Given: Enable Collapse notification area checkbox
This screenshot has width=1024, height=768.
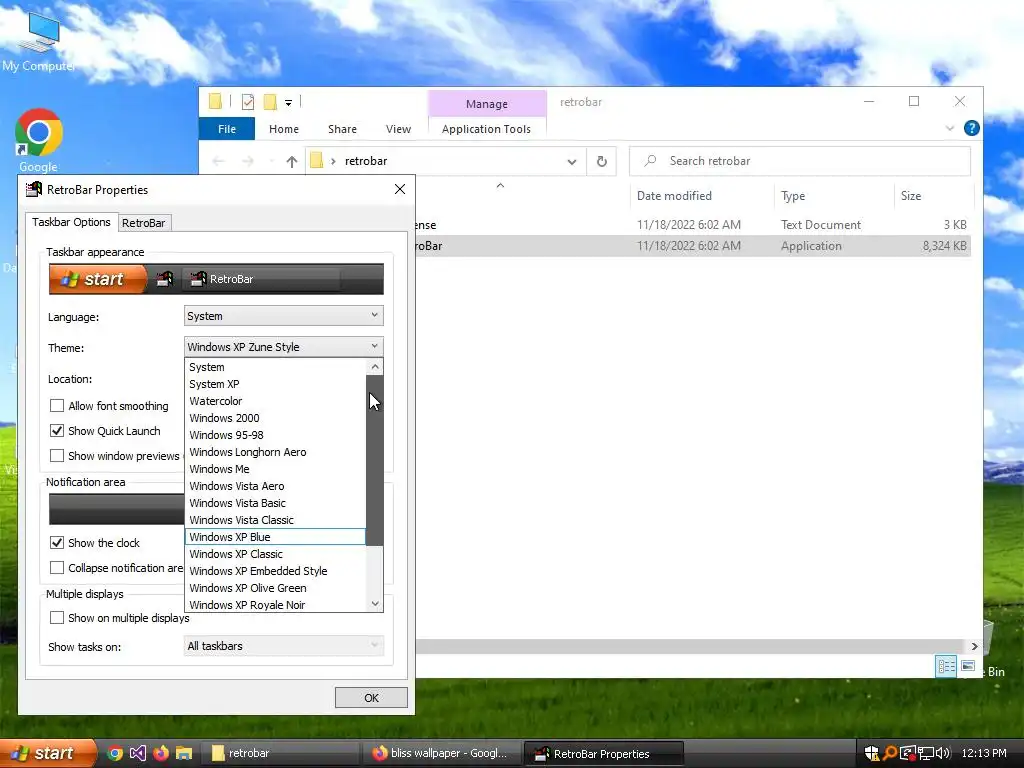Looking at the screenshot, I should pyautogui.click(x=57, y=568).
